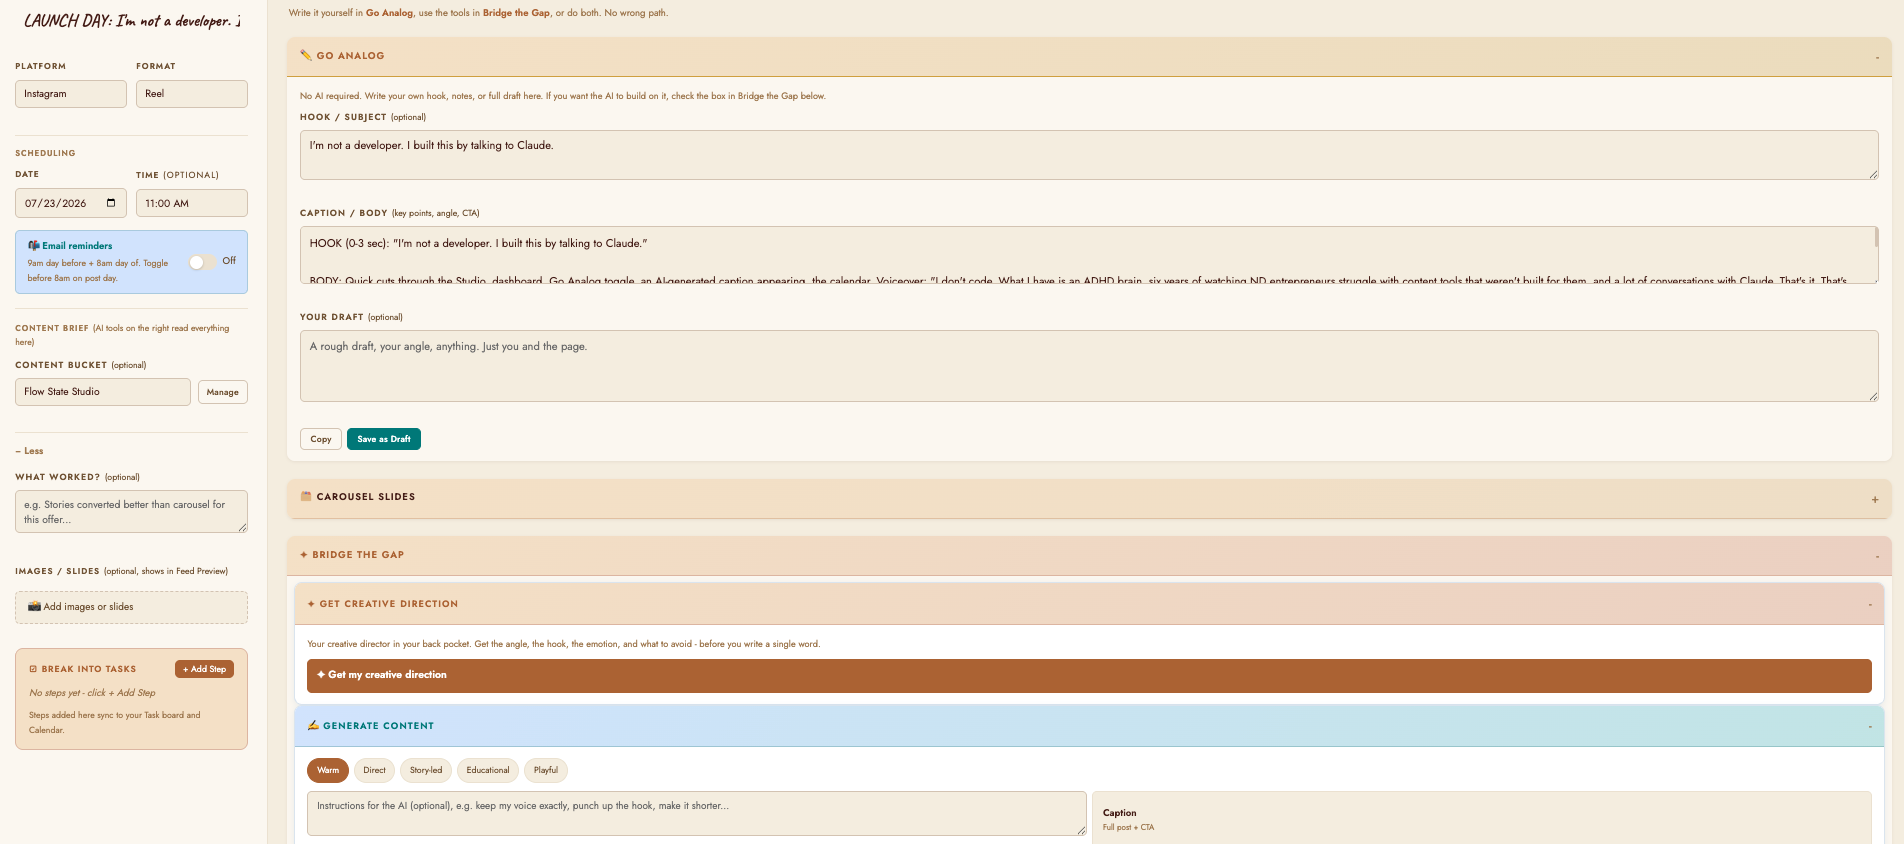Click the pencil icon beside Go Analog

coord(306,56)
